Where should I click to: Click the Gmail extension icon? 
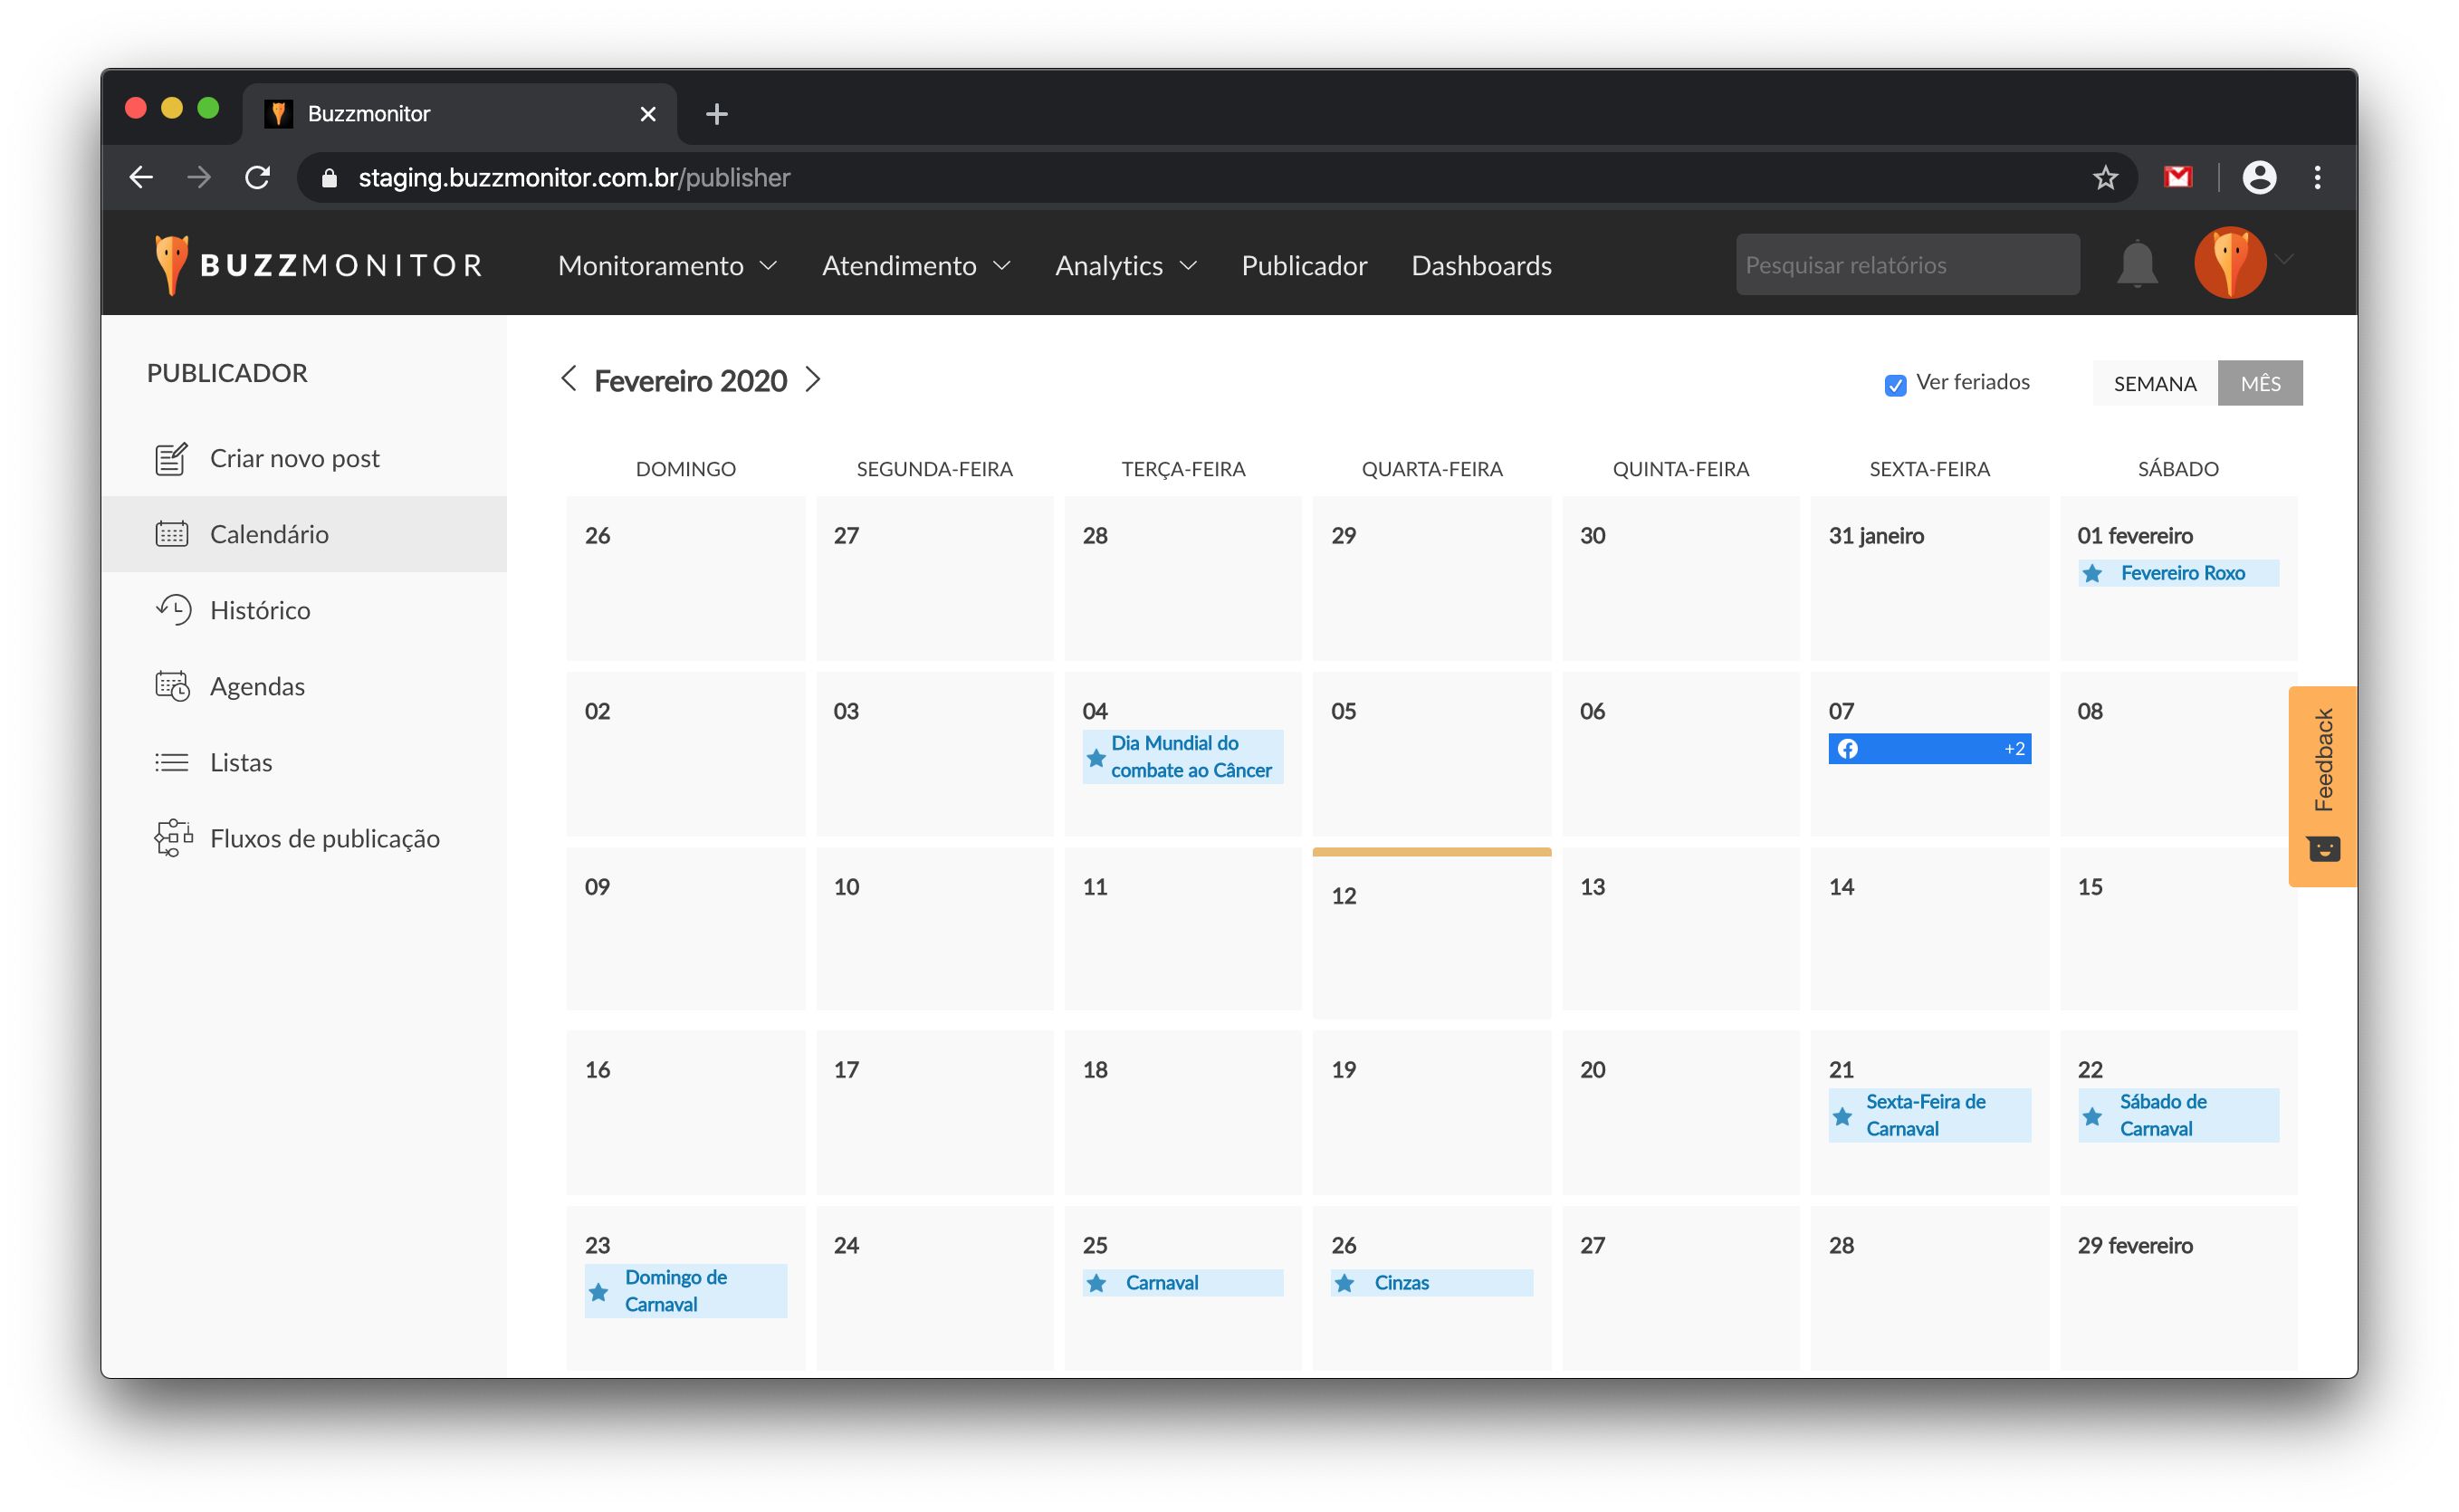coord(2177,178)
